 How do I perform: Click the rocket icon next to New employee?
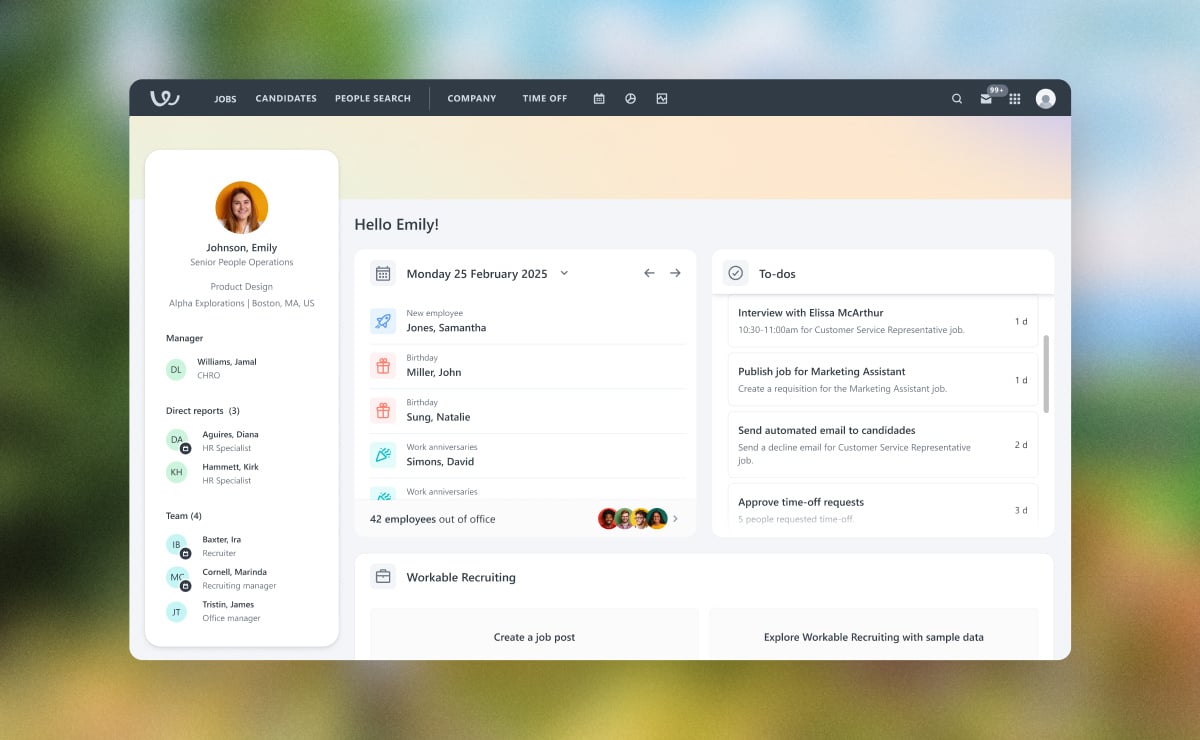382,320
